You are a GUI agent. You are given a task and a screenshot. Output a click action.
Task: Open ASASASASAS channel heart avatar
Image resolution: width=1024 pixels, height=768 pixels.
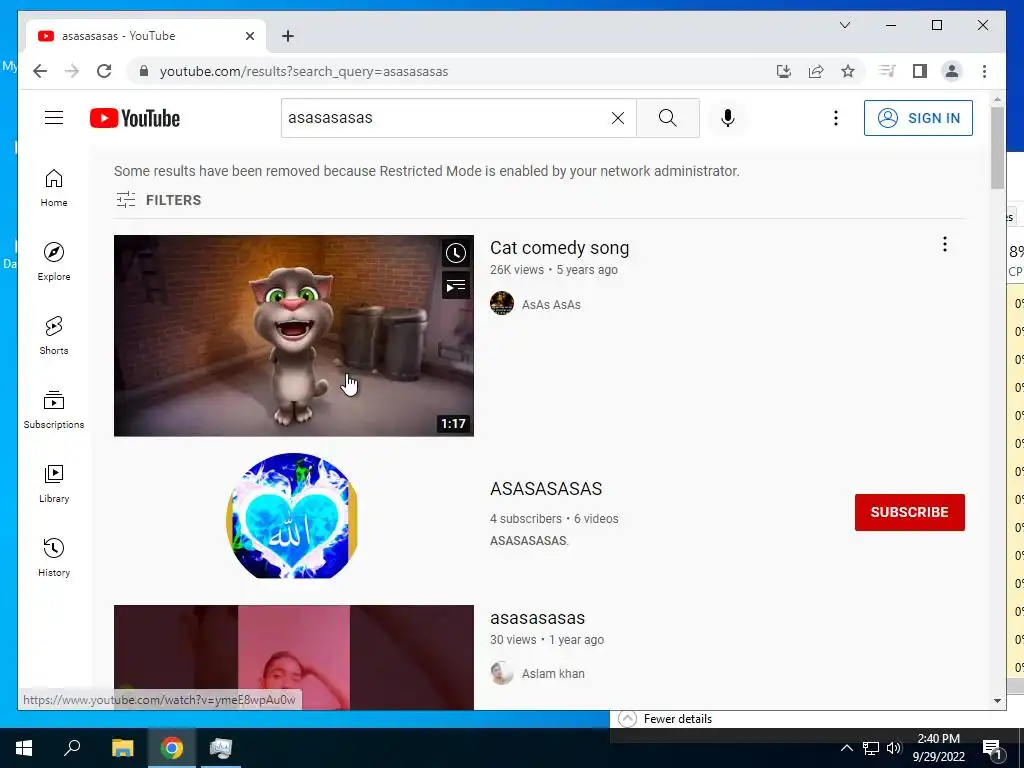click(291, 516)
